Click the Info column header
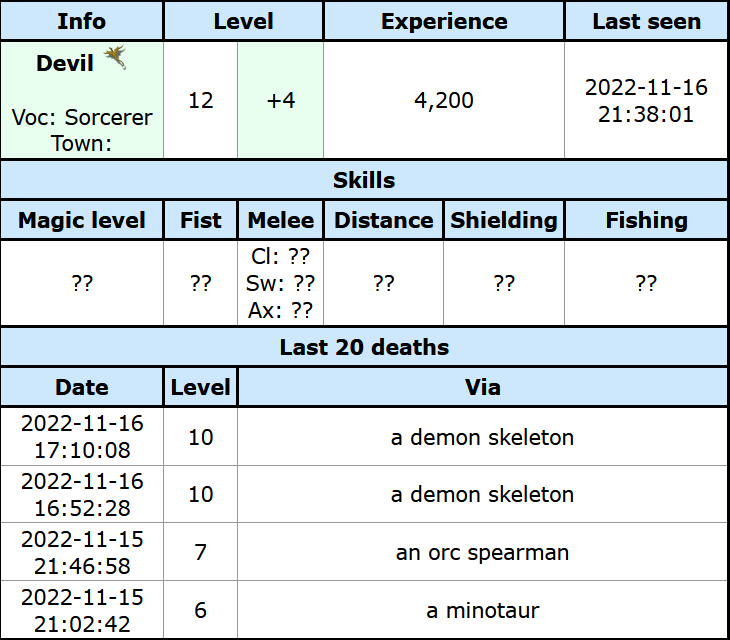The width and height of the screenshot is (730, 640). pos(82,21)
